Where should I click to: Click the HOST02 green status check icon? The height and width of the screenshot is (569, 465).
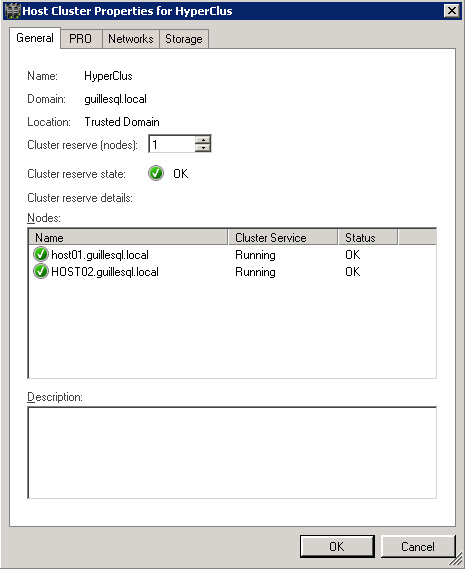pos(41,271)
